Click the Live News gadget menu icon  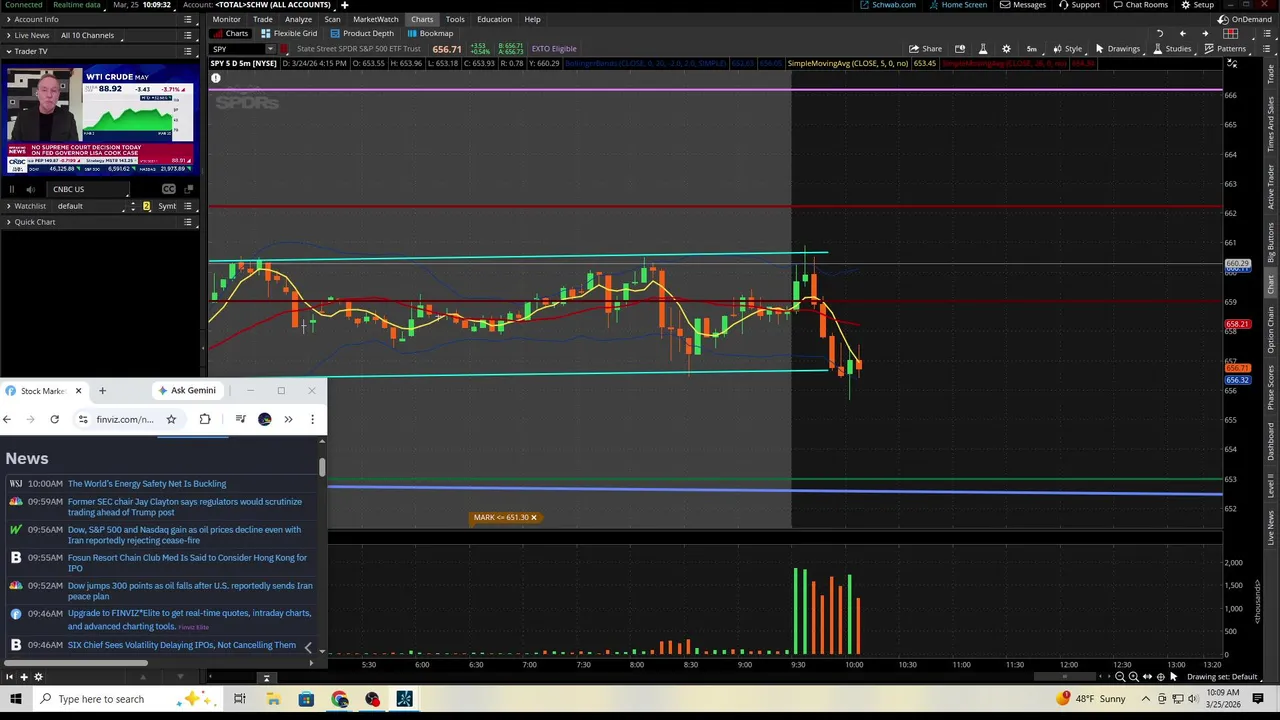pyautogui.click(x=188, y=35)
